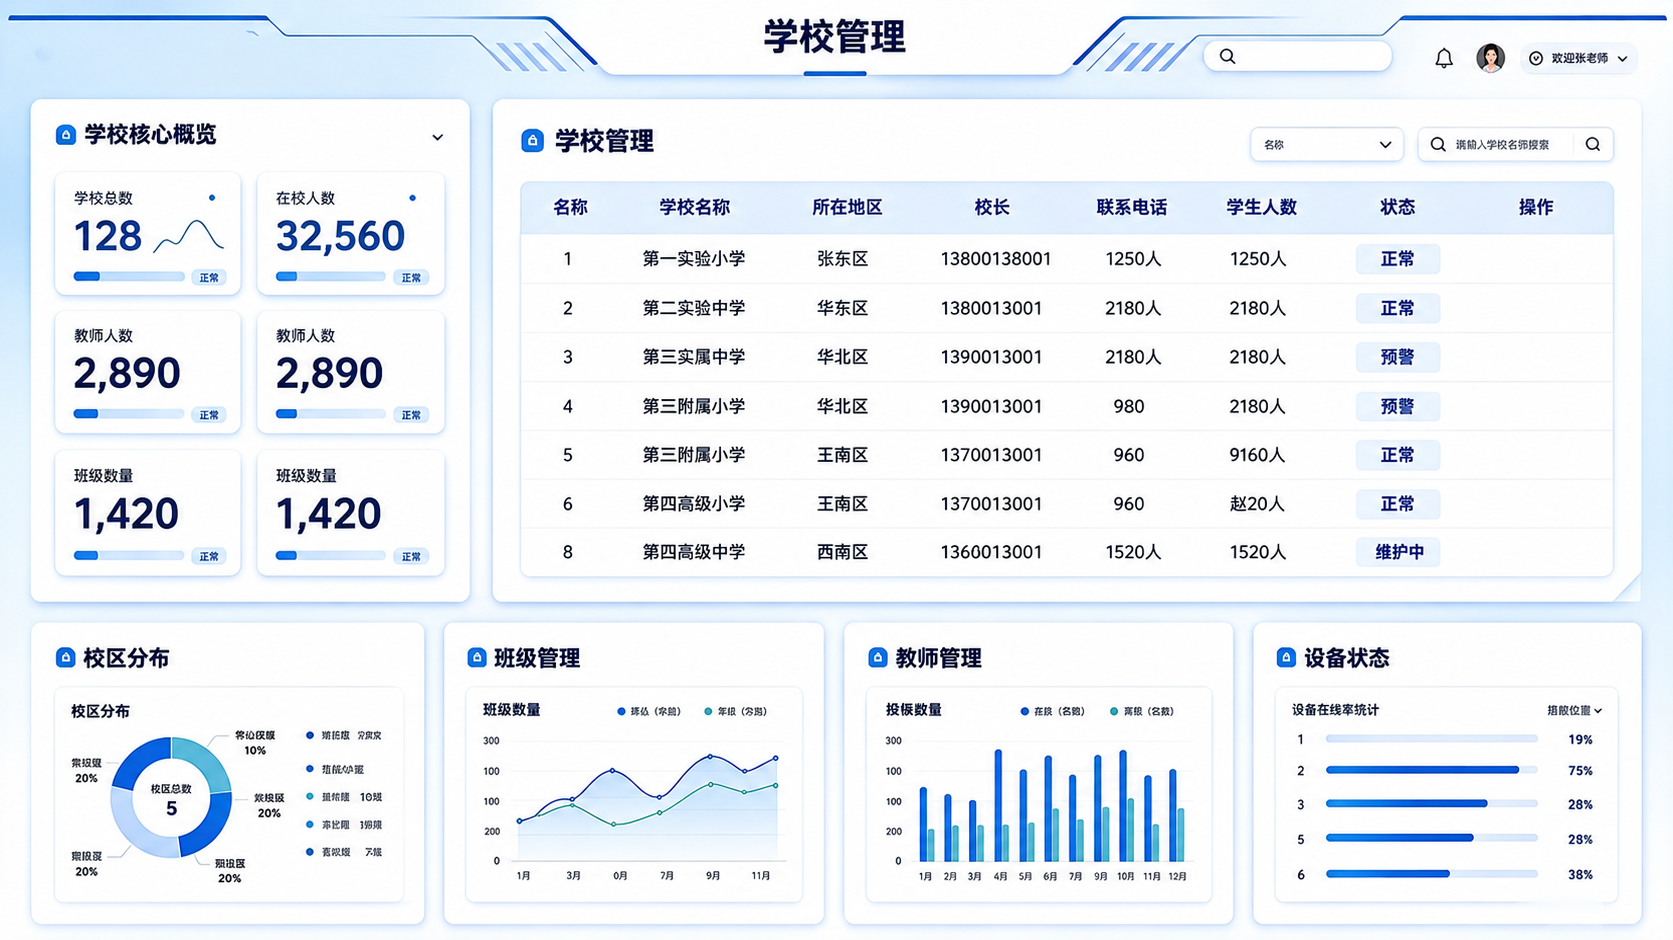
Task: Click the 预警 status of 第三实属中学
Action: click(x=1397, y=358)
